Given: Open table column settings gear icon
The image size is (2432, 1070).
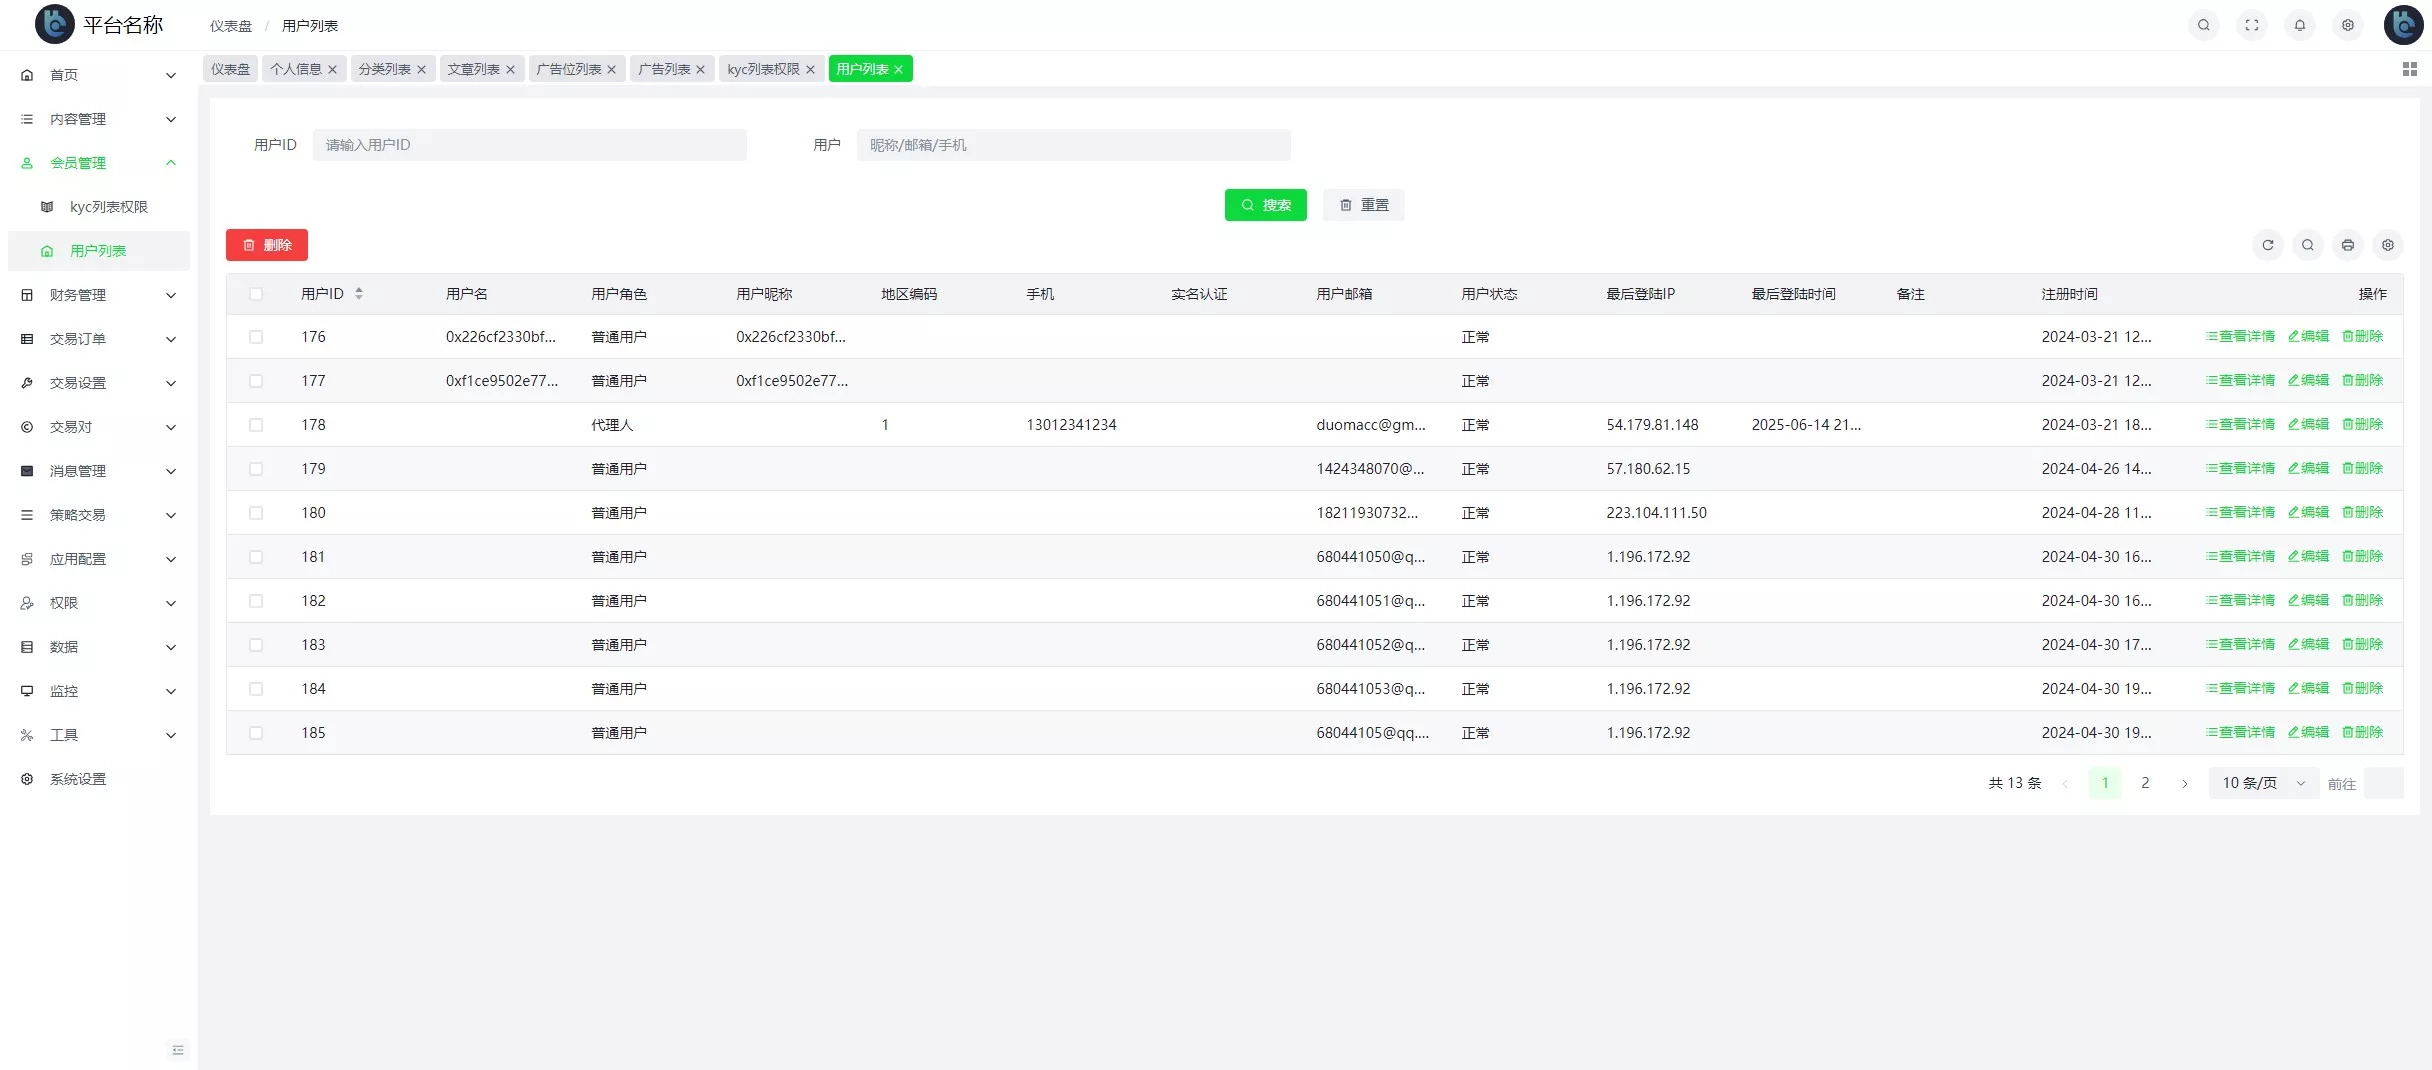Looking at the screenshot, I should (x=2387, y=245).
